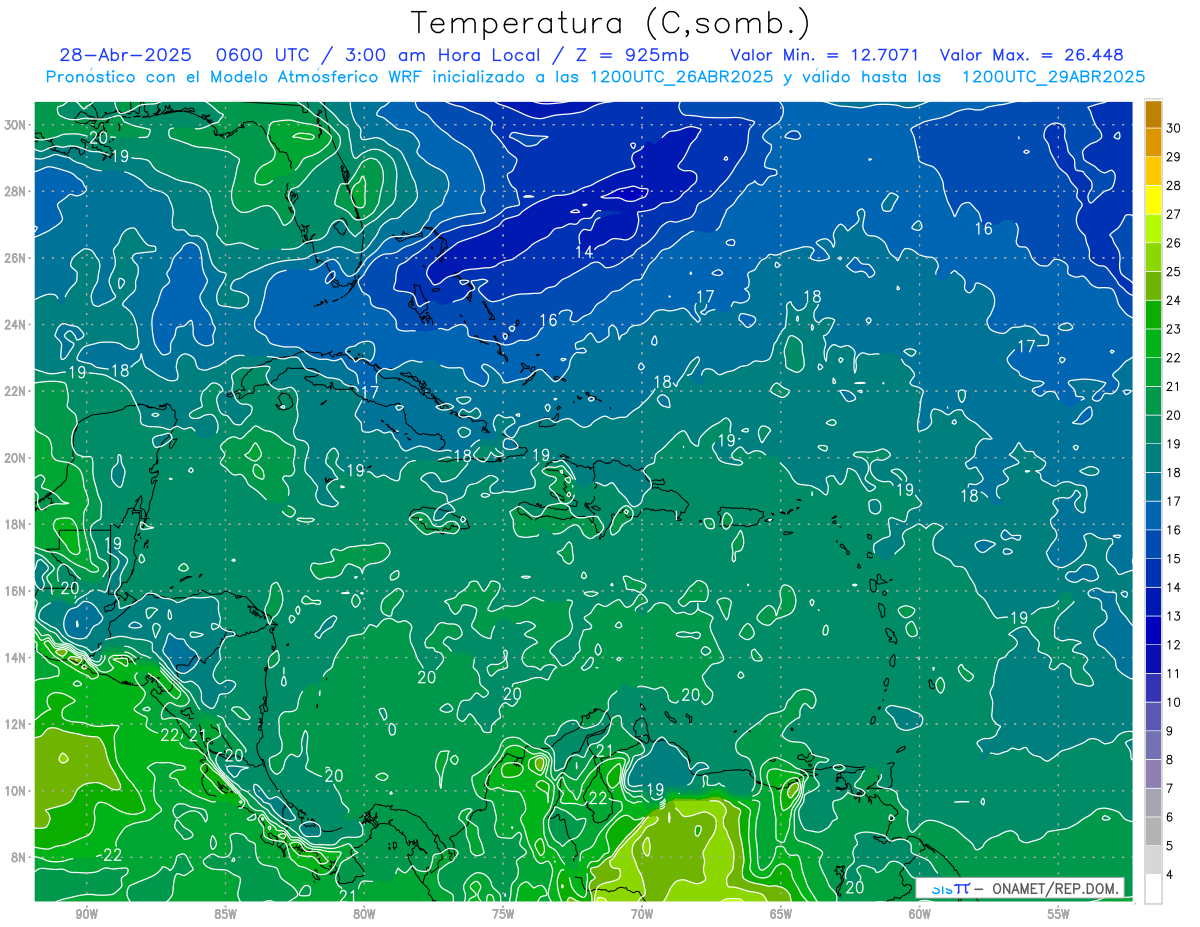Click the color scale number 25
The image size is (1200, 927).
[1174, 272]
